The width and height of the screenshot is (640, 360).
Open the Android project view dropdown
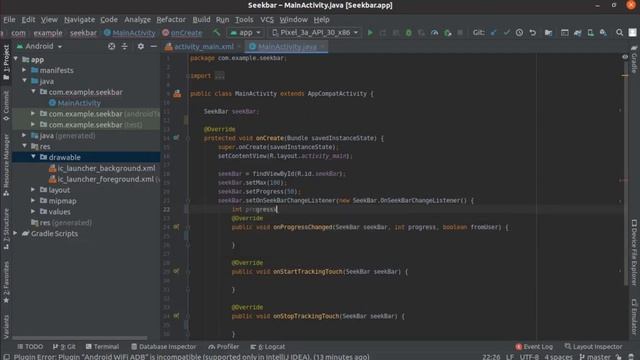coord(39,47)
